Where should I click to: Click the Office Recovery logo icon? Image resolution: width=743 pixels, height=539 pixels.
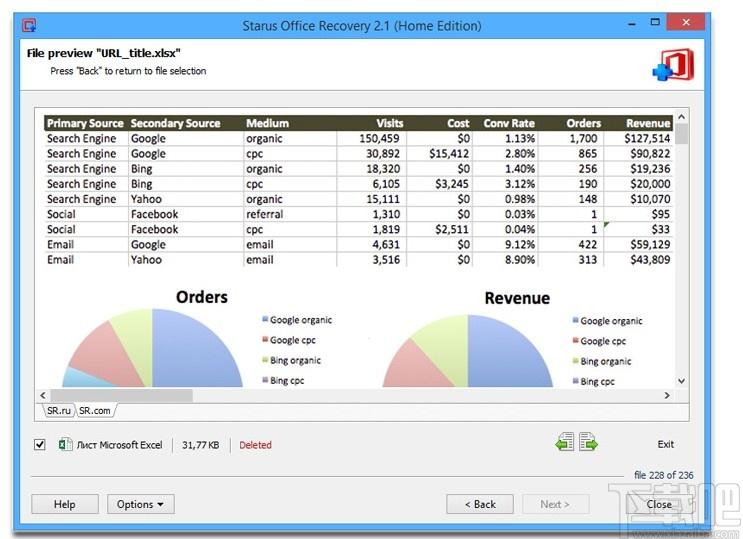(x=673, y=64)
